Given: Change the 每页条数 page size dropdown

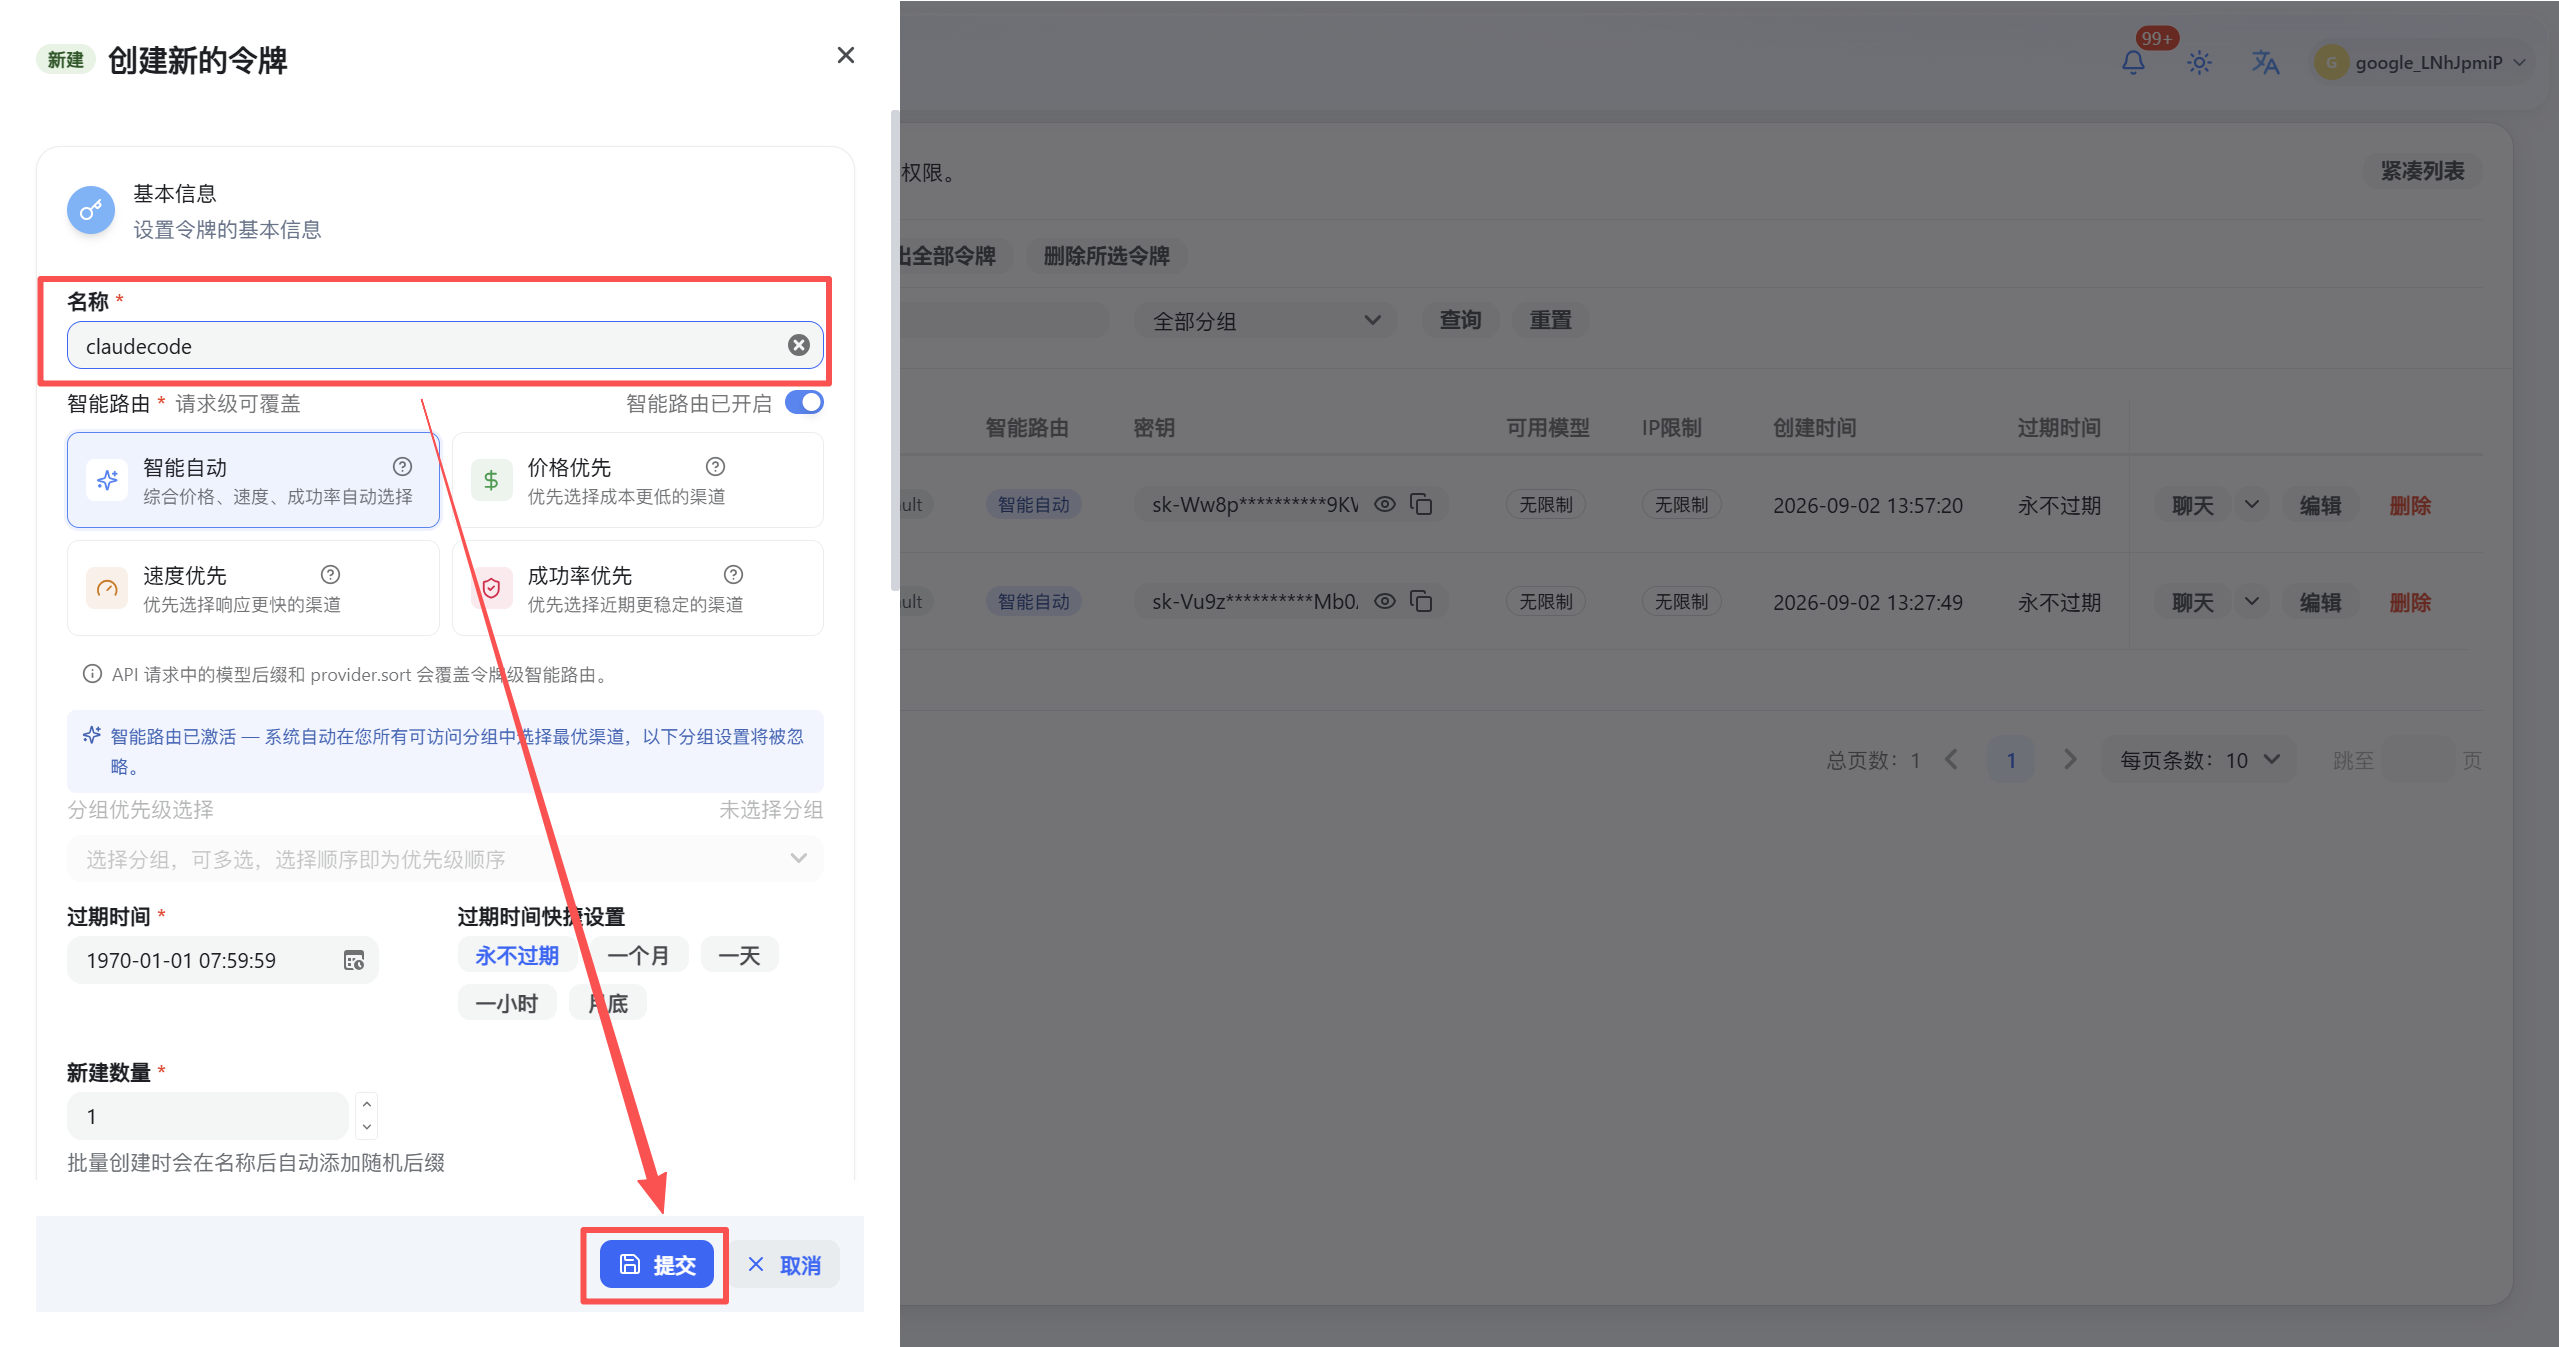Looking at the screenshot, I should click(x=2199, y=760).
